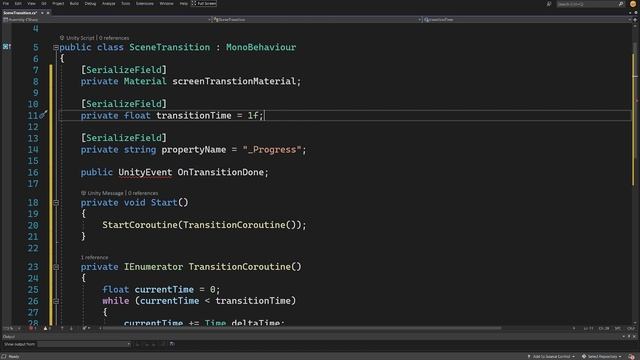This screenshot has height=360, width=640.
Task: Click the warning count indicator
Action: pos(47,328)
